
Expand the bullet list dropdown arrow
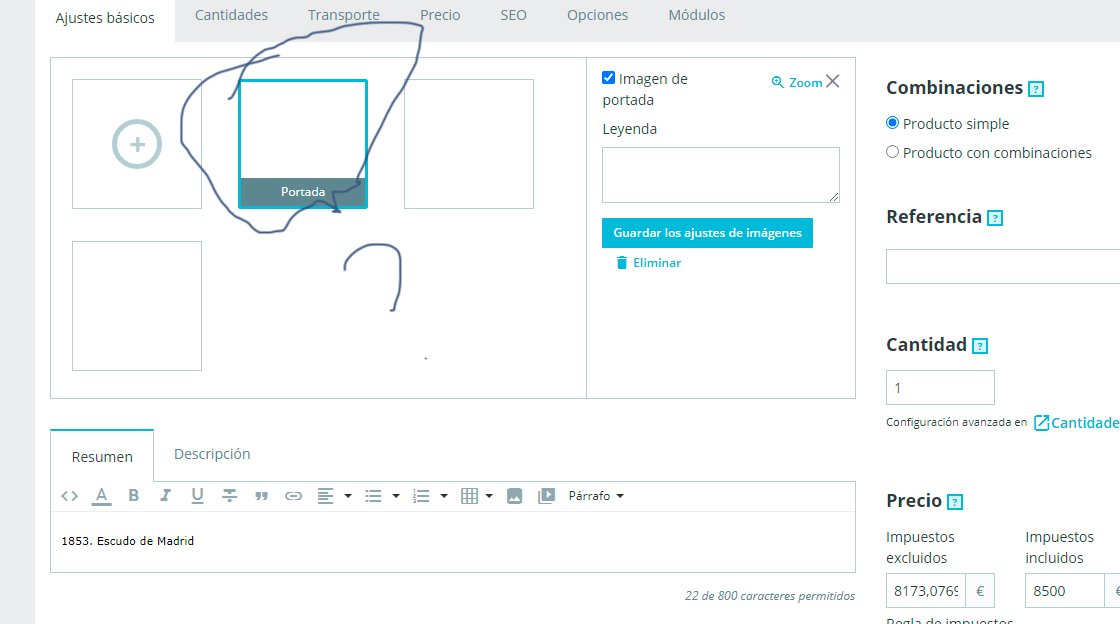coord(396,495)
